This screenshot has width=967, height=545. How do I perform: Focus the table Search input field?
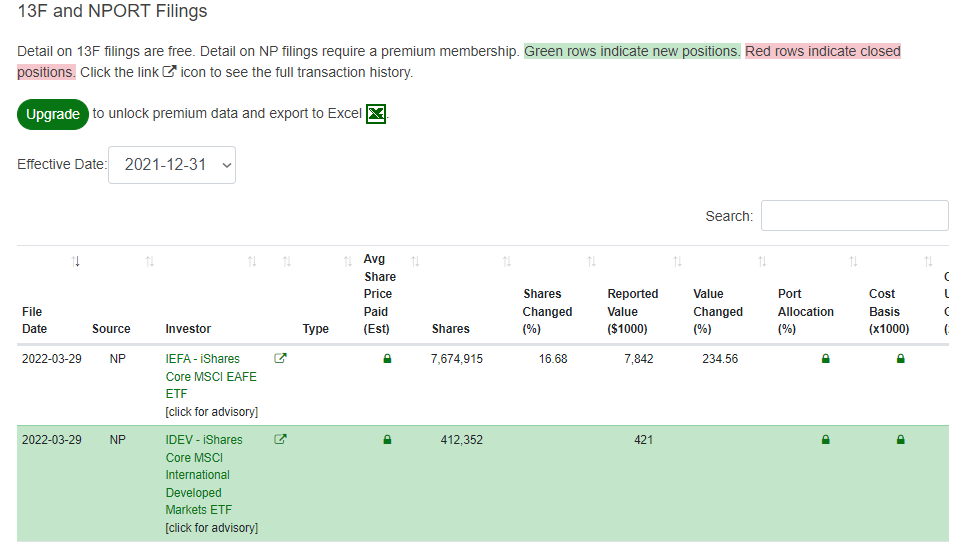pyautogui.click(x=854, y=216)
